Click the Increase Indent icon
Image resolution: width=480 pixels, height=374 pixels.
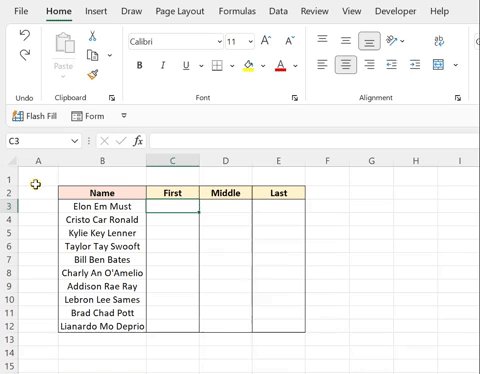(415, 65)
